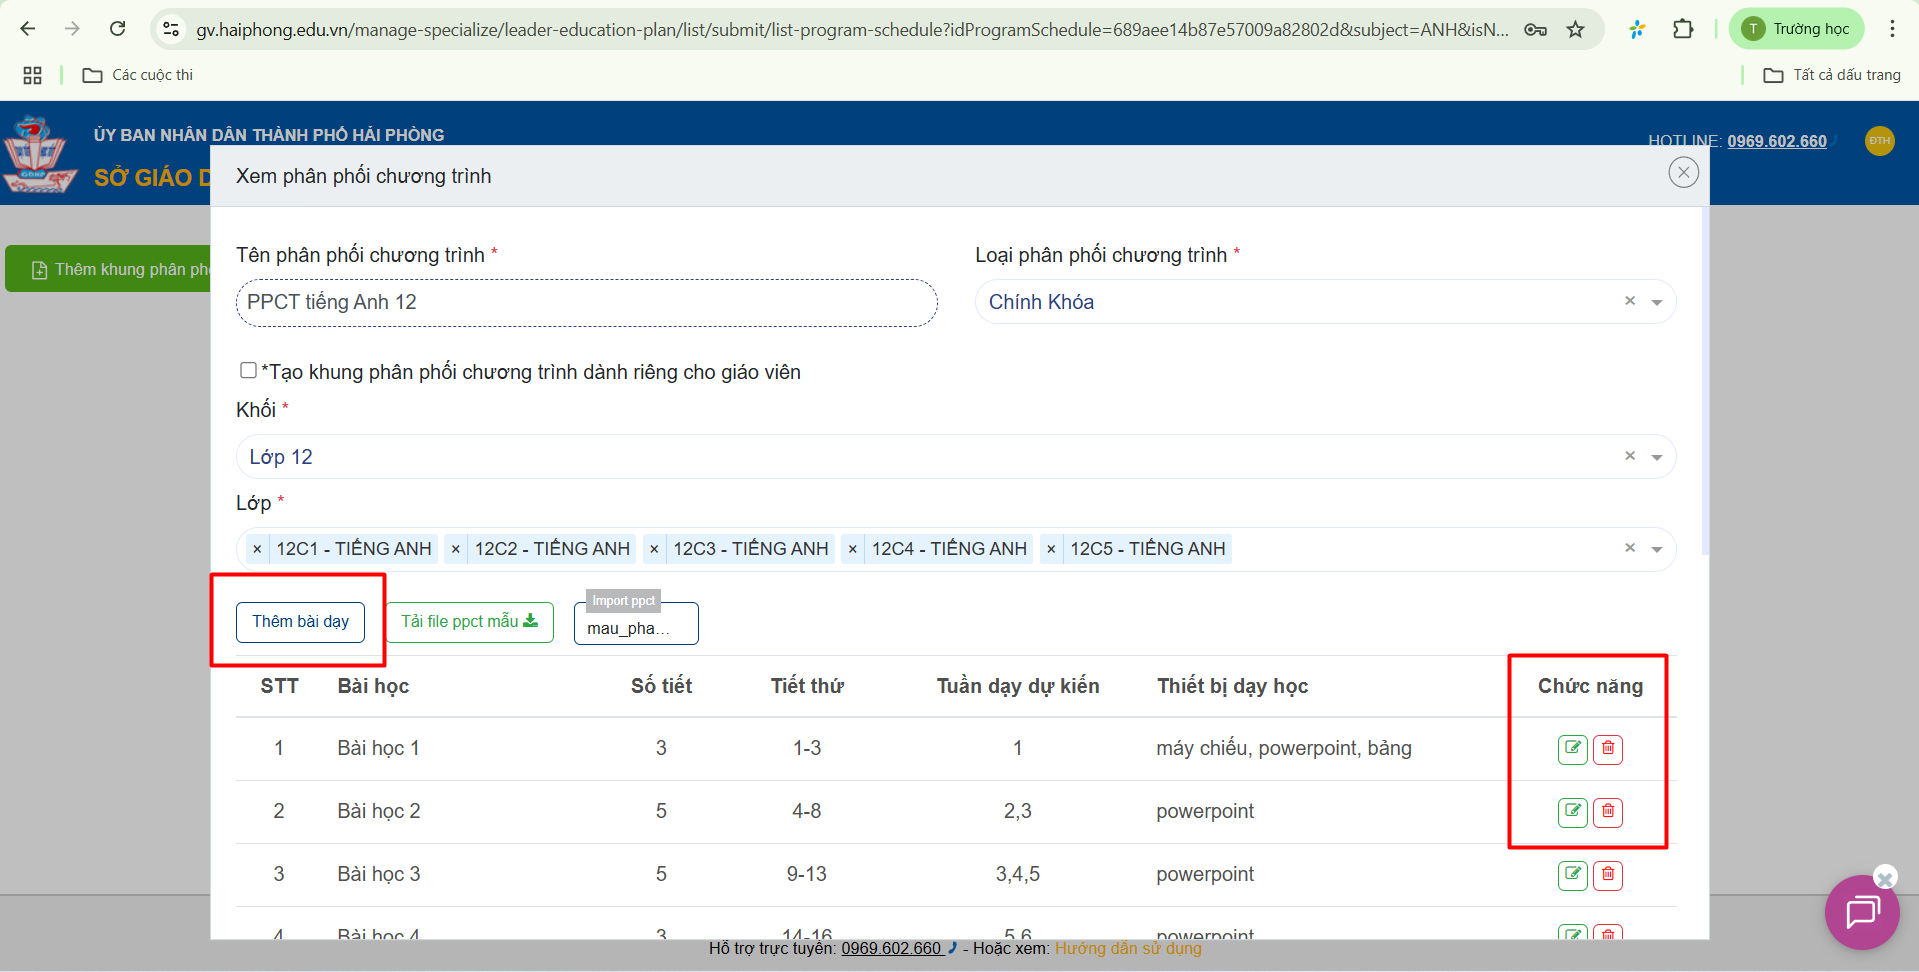This screenshot has width=1919, height=972.
Task: Reload the page in browser
Action: 118,29
